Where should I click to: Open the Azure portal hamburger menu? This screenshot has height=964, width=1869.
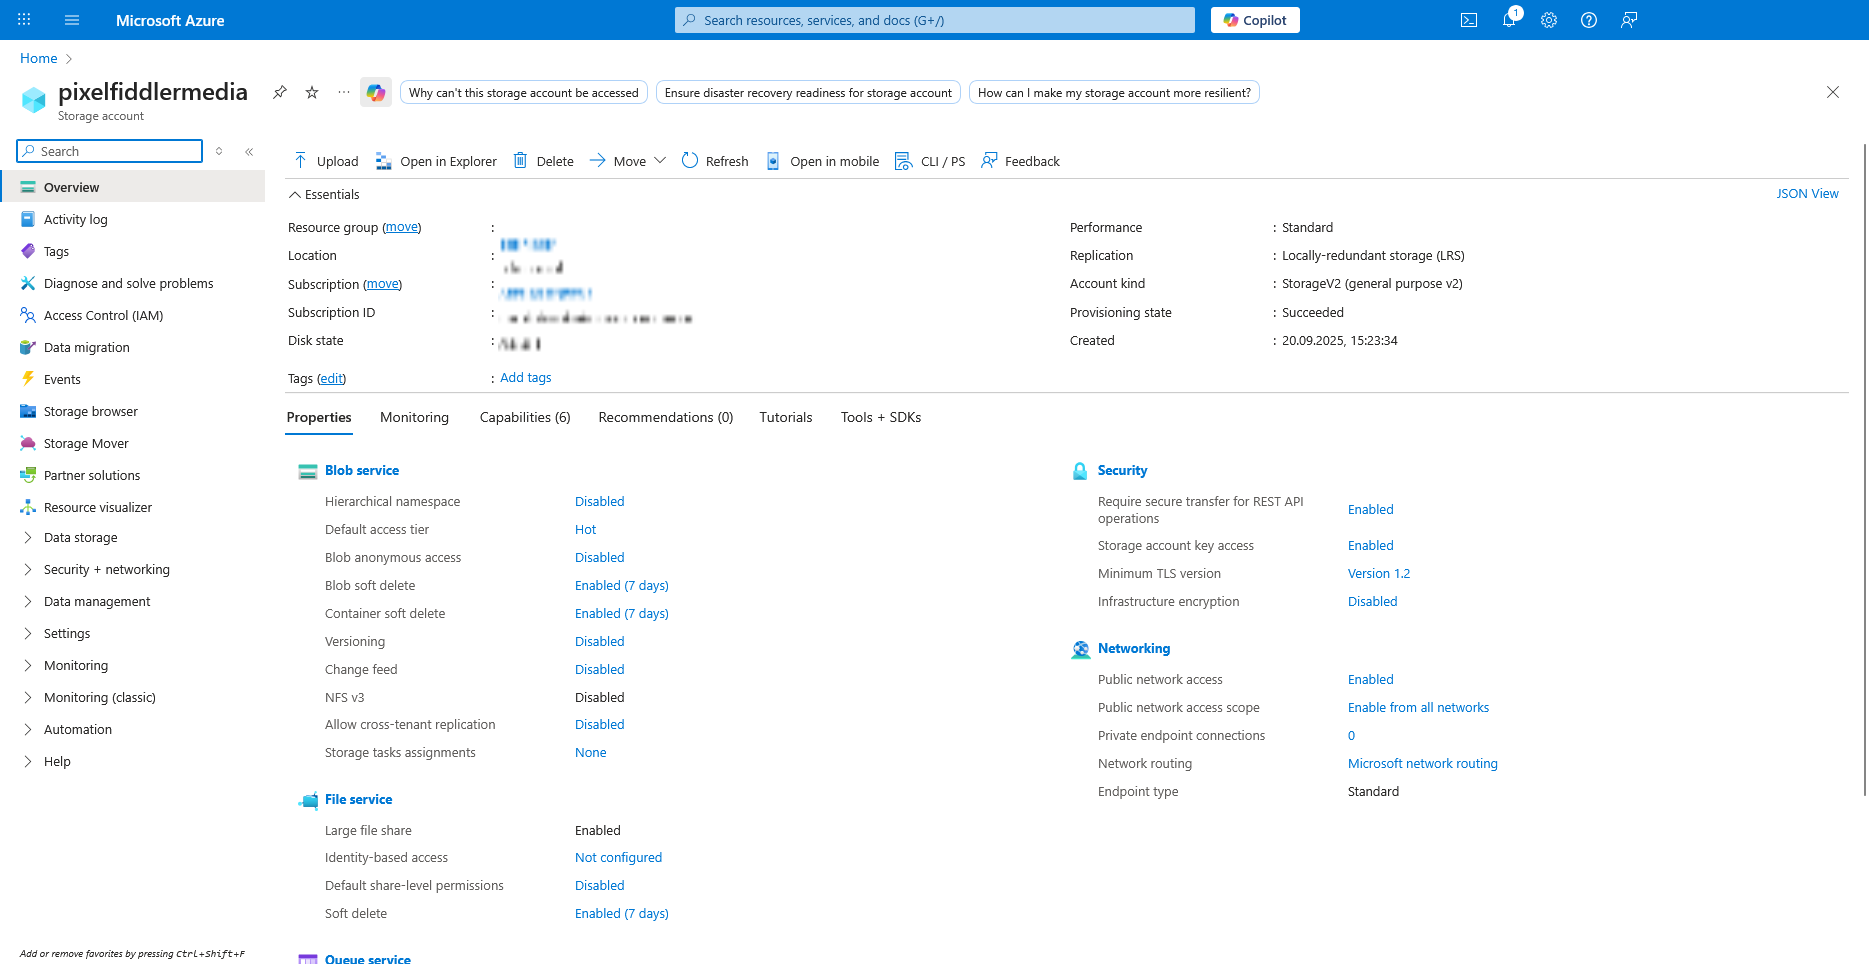pyautogui.click(x=72, y=20)
